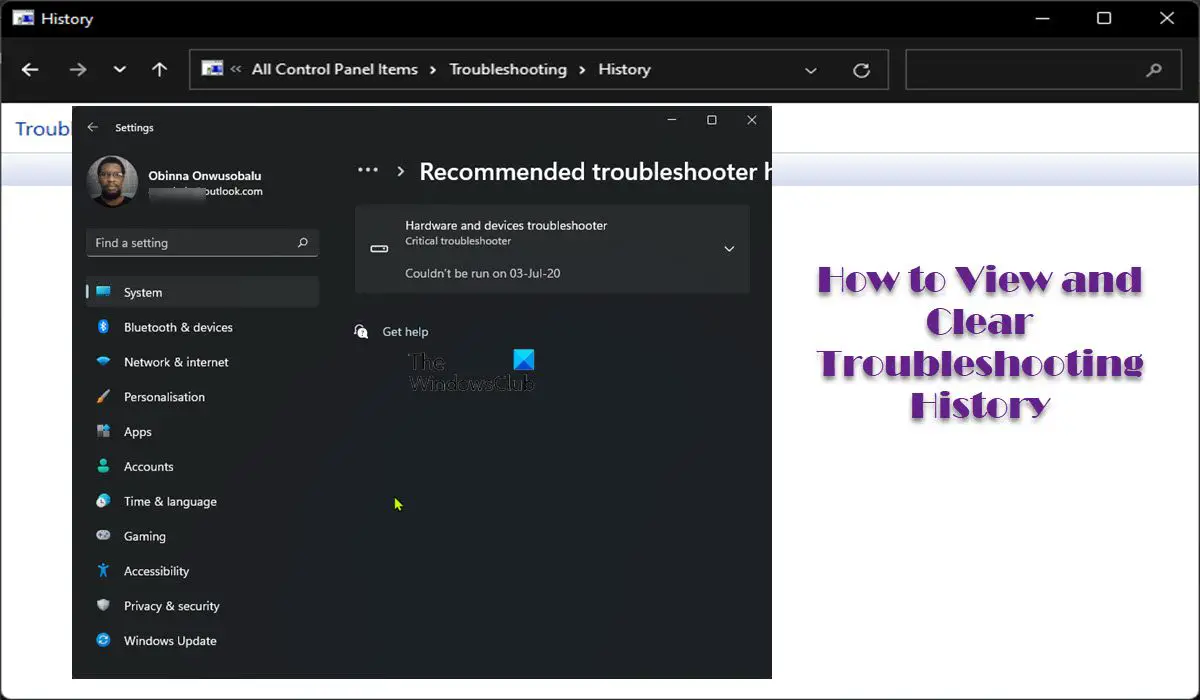1200x700 pixels.
Task: Click the Gaming controller icon
Action: point(103,536)
